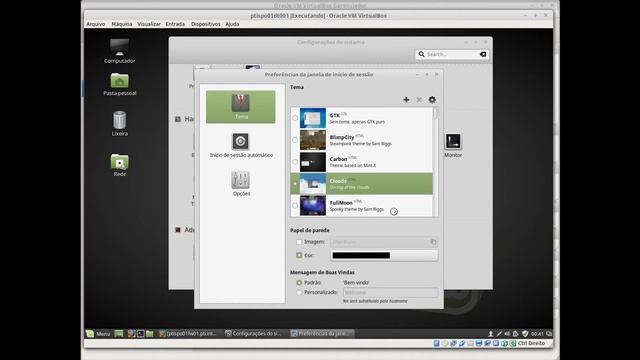
Task: Open the Computador desktop icon
Action: pyautogui.click(x=120, y=51)
